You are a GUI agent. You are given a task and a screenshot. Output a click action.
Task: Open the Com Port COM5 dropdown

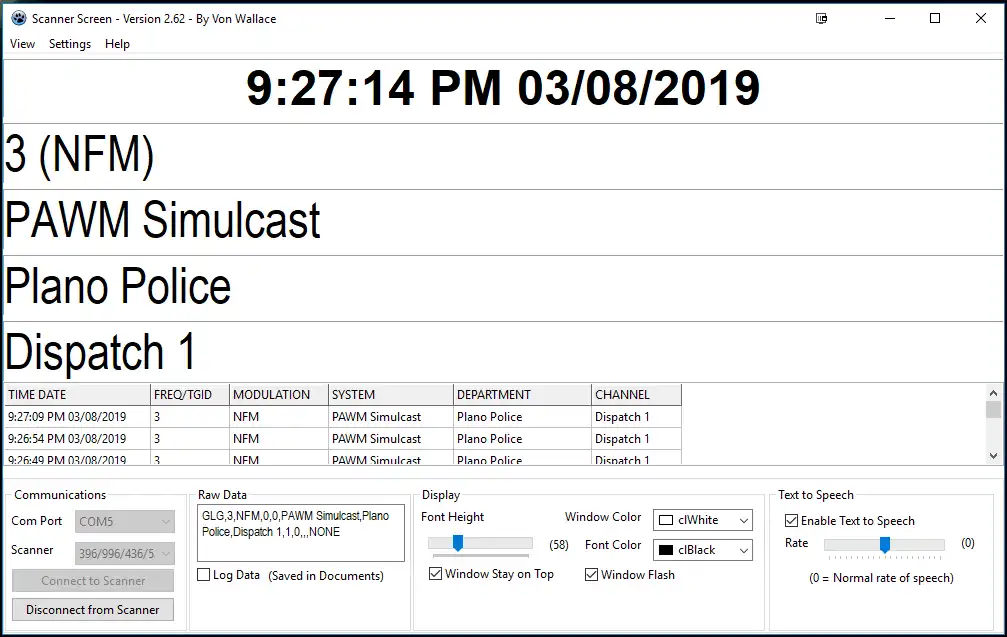click(125, 521)
